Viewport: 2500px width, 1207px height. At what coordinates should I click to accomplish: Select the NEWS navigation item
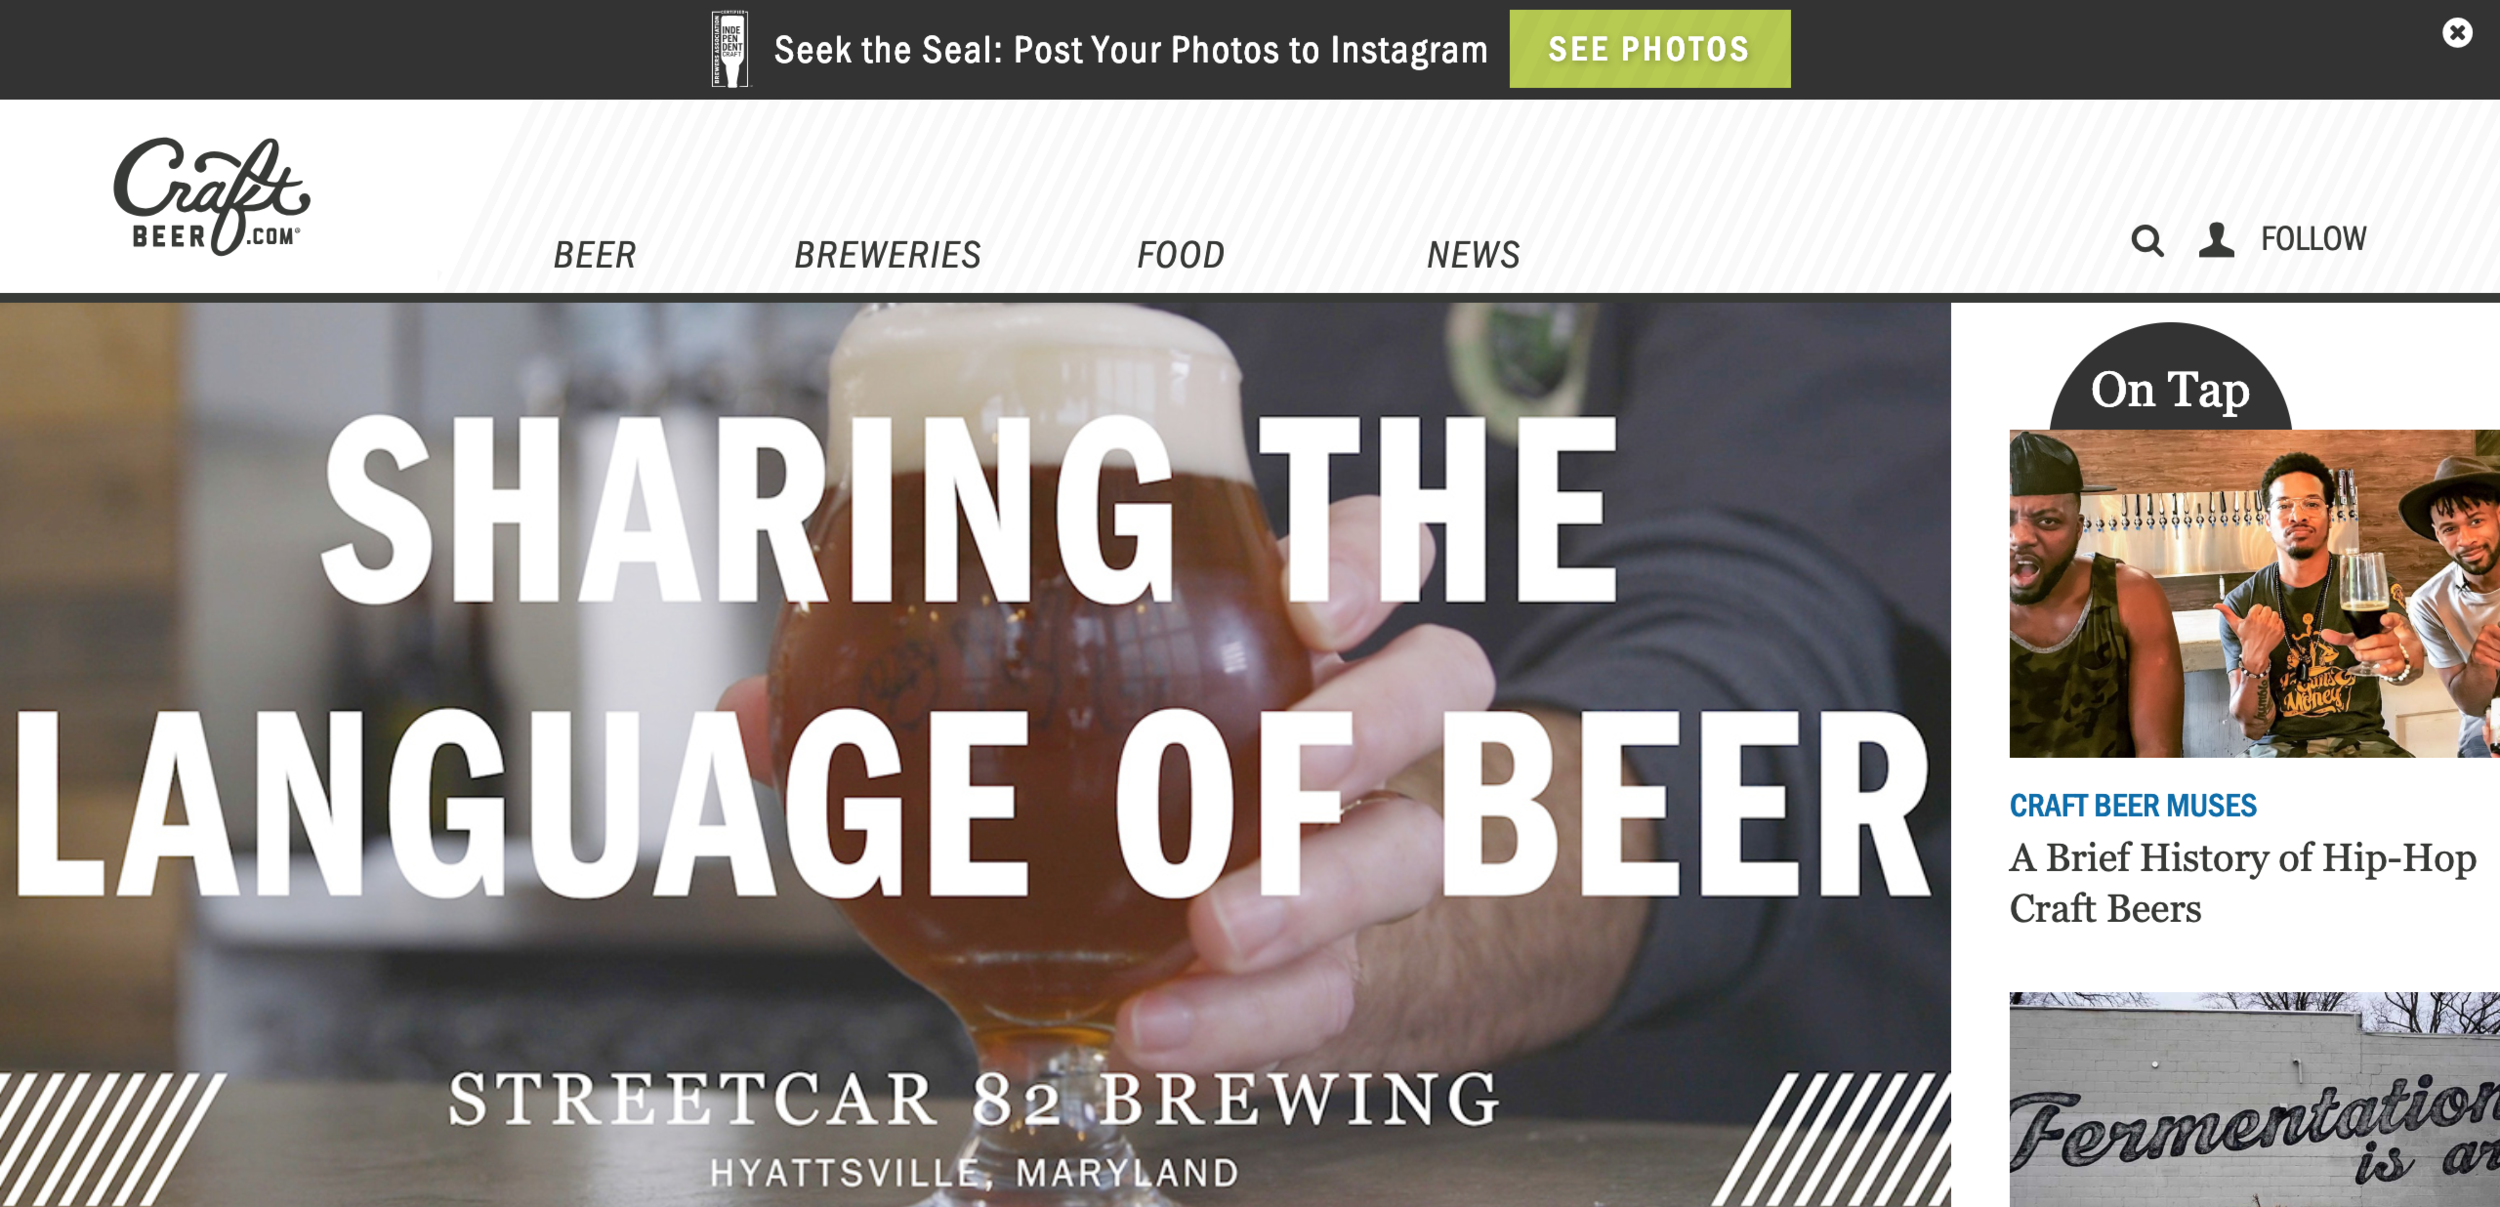coord(1474,255)
